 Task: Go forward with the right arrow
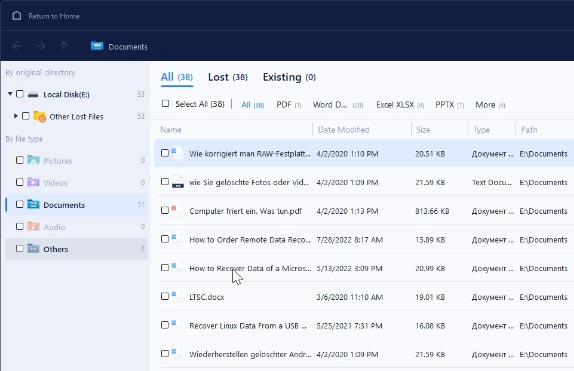click(x=41, y=46)
